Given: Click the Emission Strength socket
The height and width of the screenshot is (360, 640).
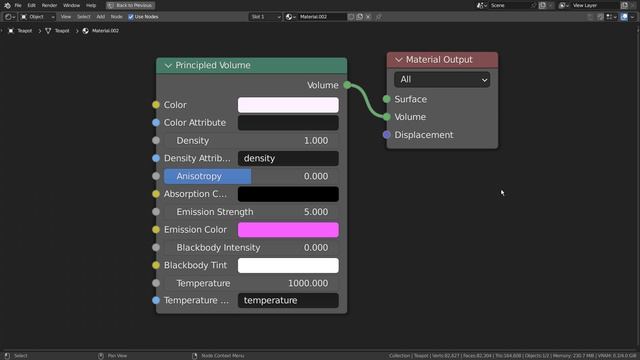Looking at the screenshot, I should 156,212.
